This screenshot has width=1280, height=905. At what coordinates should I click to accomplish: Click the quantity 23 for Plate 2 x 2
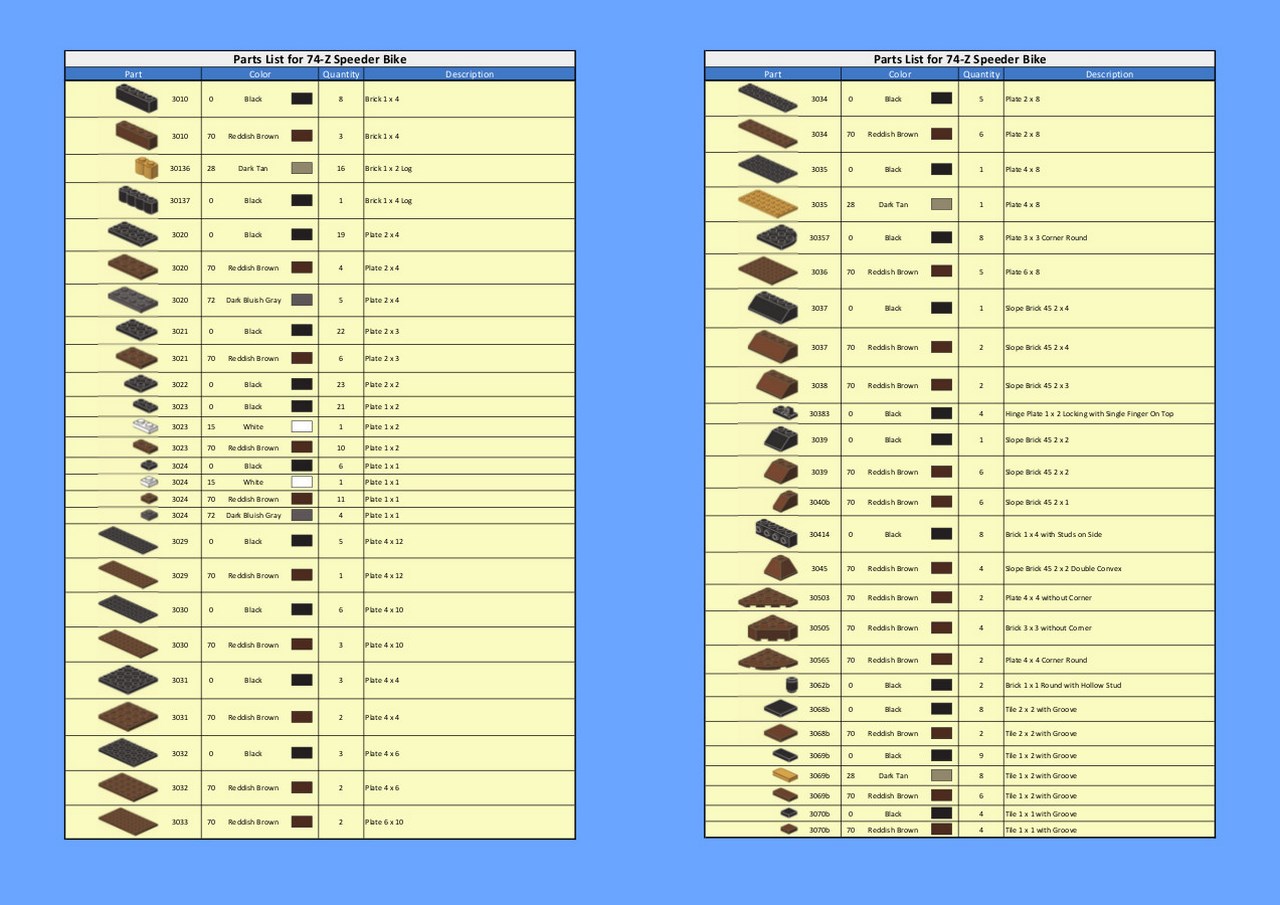[341, 385]
